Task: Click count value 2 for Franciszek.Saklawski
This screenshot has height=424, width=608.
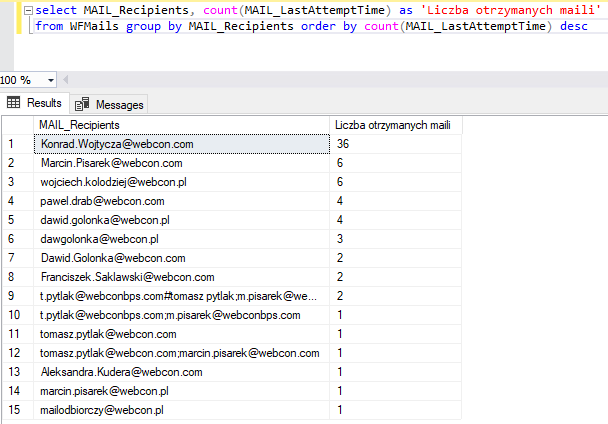Action: click(x=396, y=277)
